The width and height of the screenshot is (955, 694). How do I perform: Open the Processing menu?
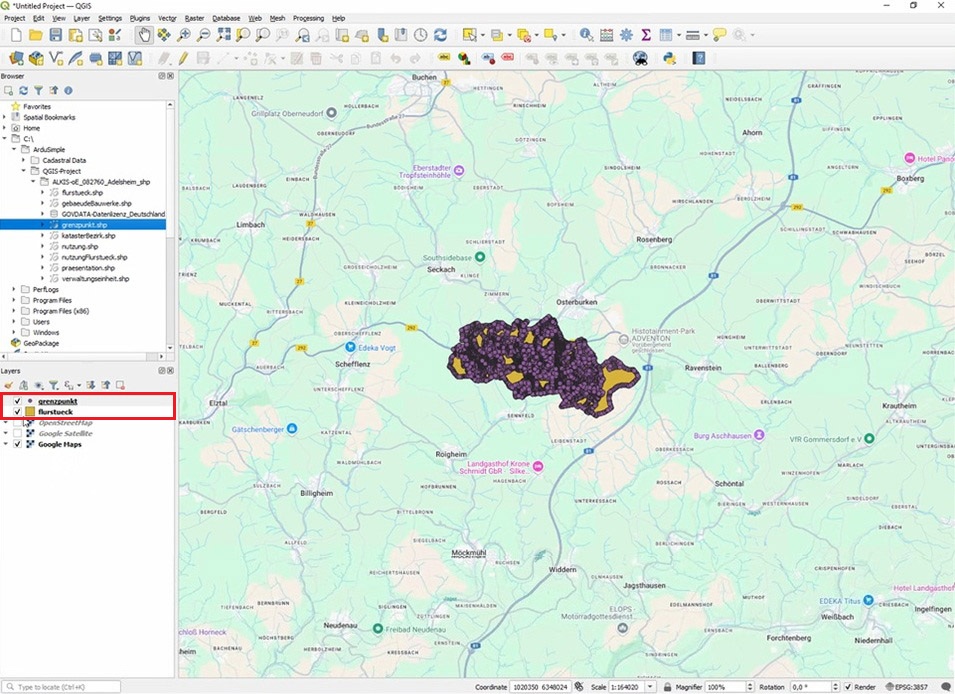tap(308, 18)
